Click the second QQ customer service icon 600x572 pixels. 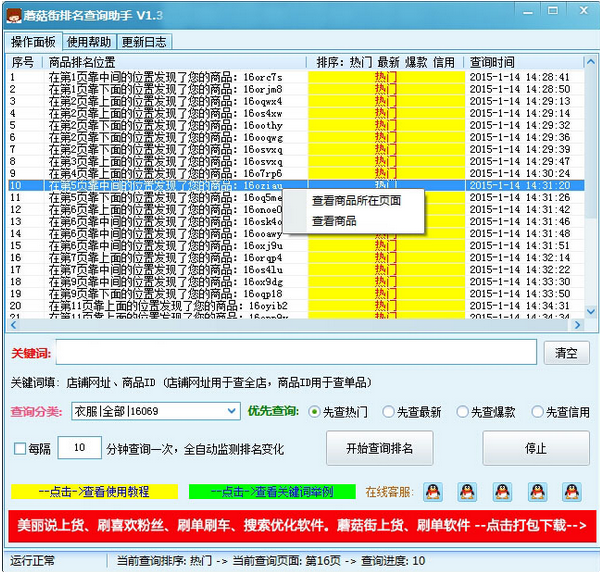[467, 492]
